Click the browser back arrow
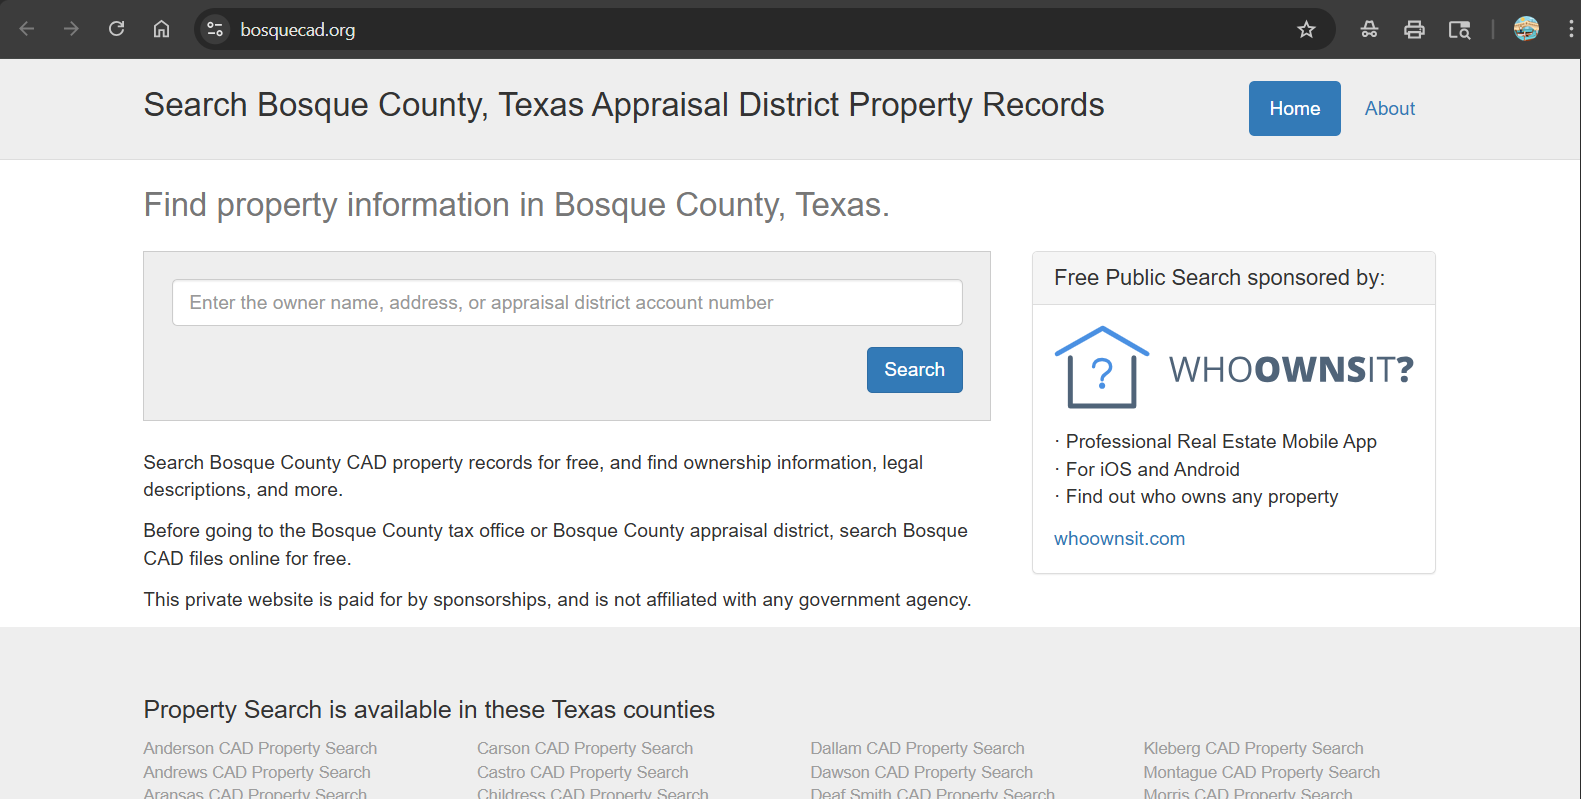Screen dimensions: 1581x799 (x=27, y=29)
